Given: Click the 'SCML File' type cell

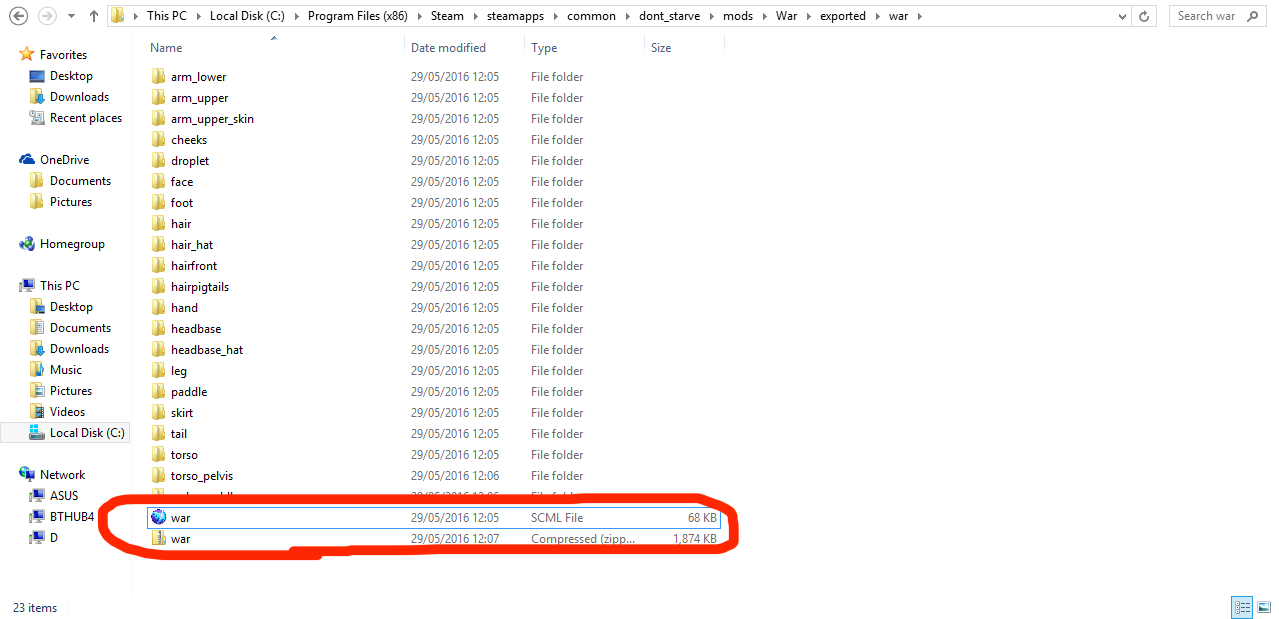Looking at the screenshot, I should [557, 518].
